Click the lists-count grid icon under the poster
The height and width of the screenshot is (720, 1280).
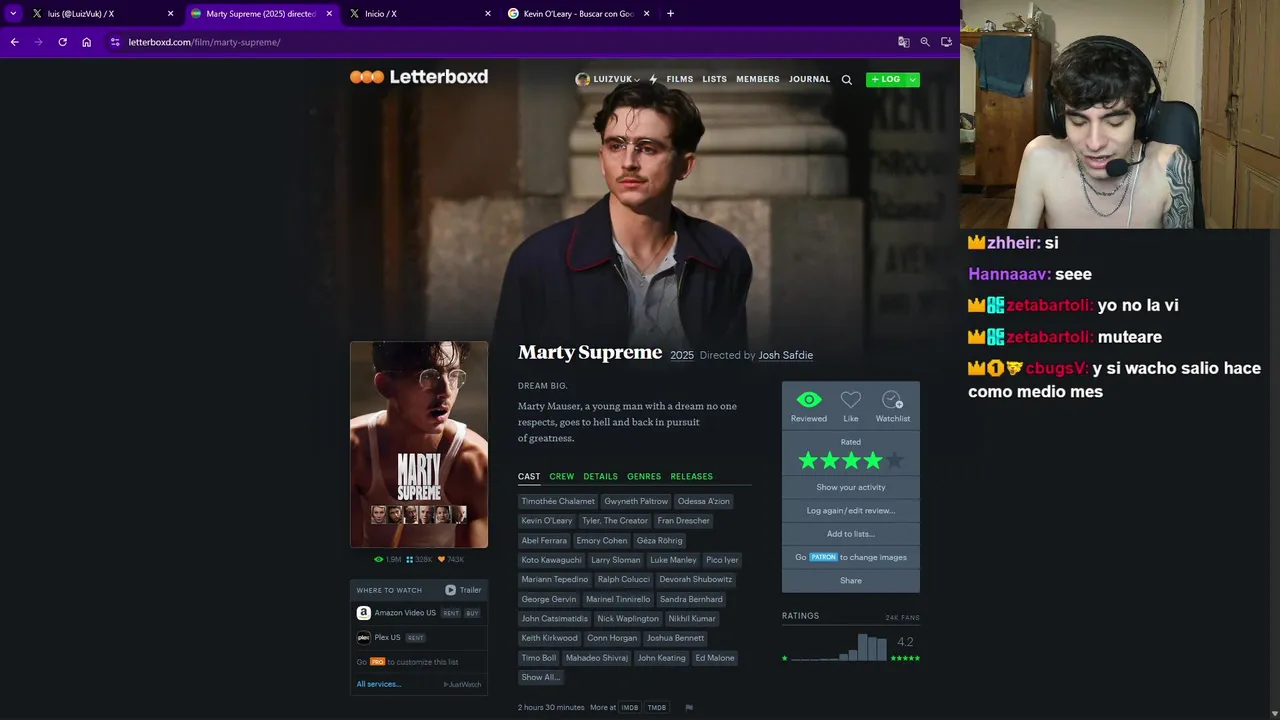(409, 560)
